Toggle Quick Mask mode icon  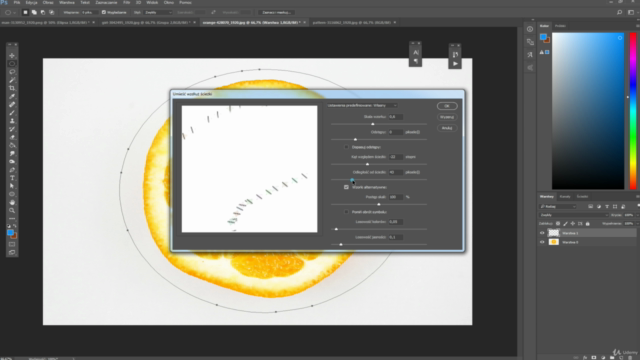tap(12, 244)
